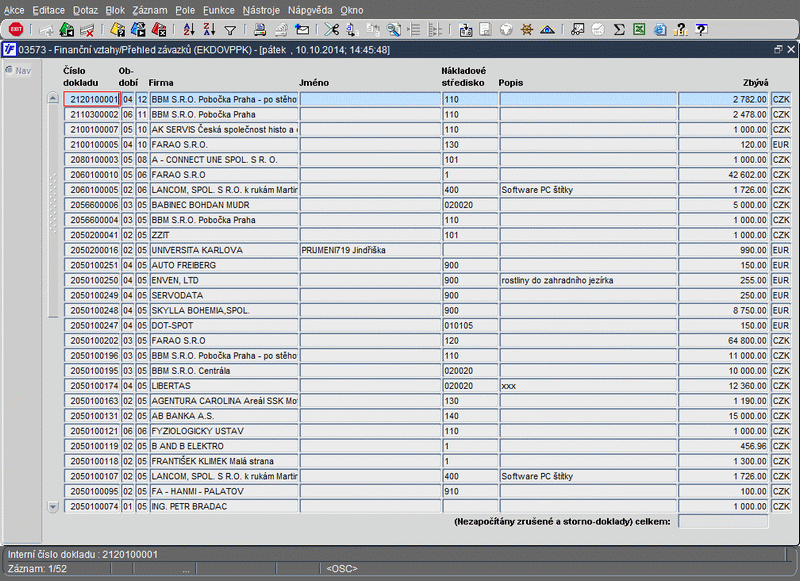Image resolution: width=800 pixels, height=581 pixels.
Task: Click the Jméno field of first row
Action: coord(370,99)
